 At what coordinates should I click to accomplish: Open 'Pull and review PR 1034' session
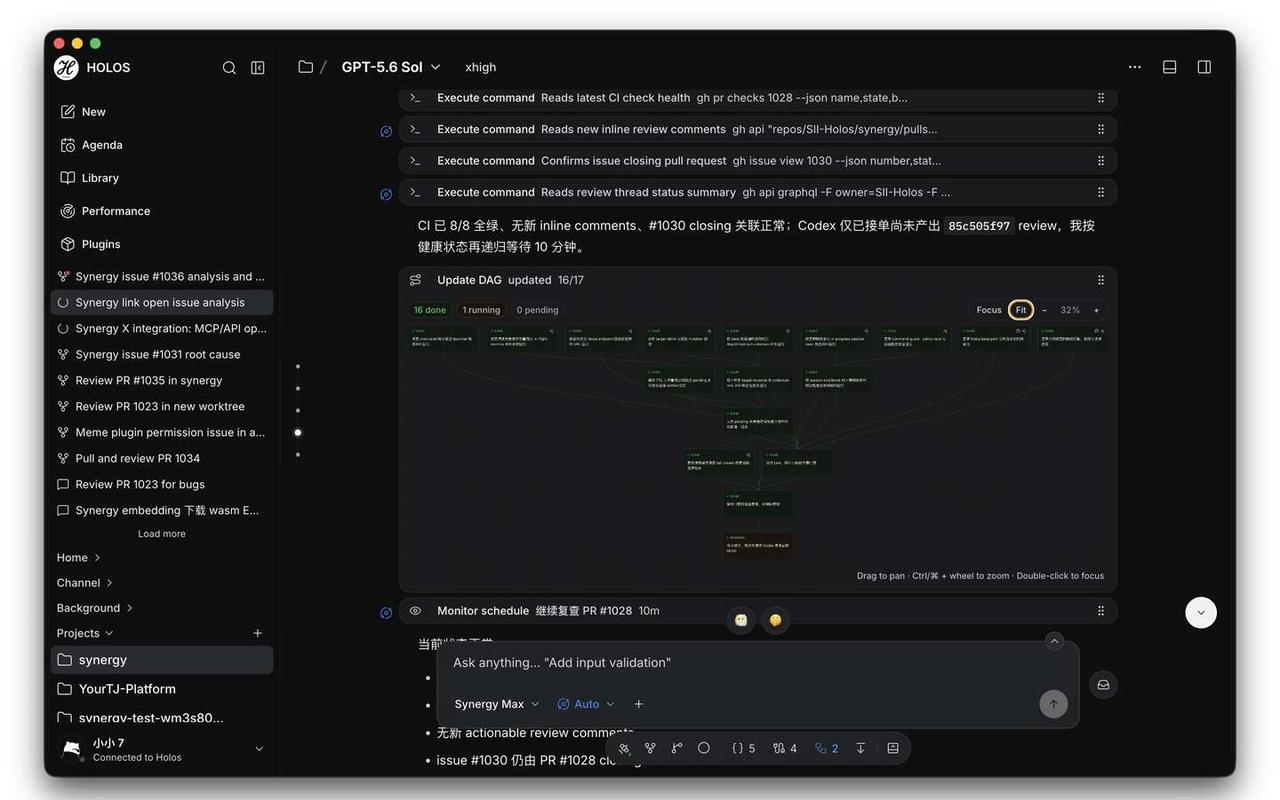(x=162, y=458)
